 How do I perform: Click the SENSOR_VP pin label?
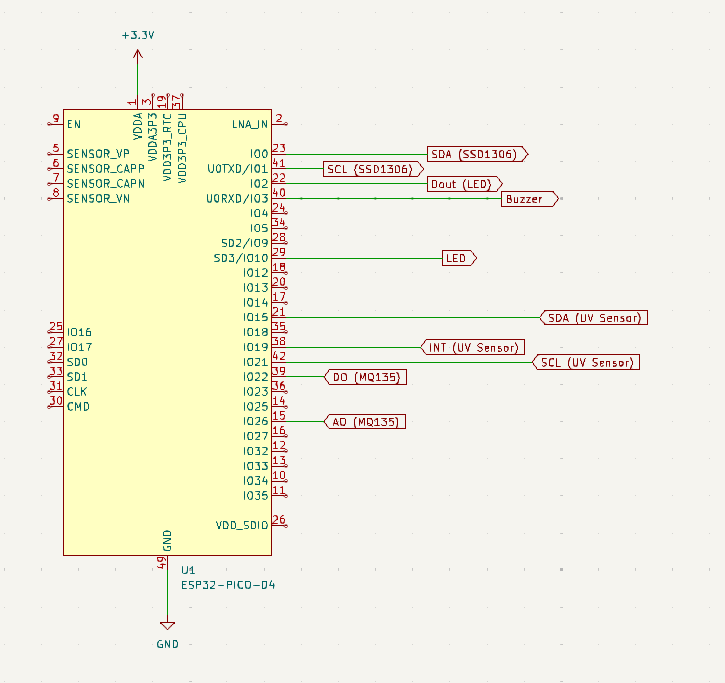(x=98, y=154)
